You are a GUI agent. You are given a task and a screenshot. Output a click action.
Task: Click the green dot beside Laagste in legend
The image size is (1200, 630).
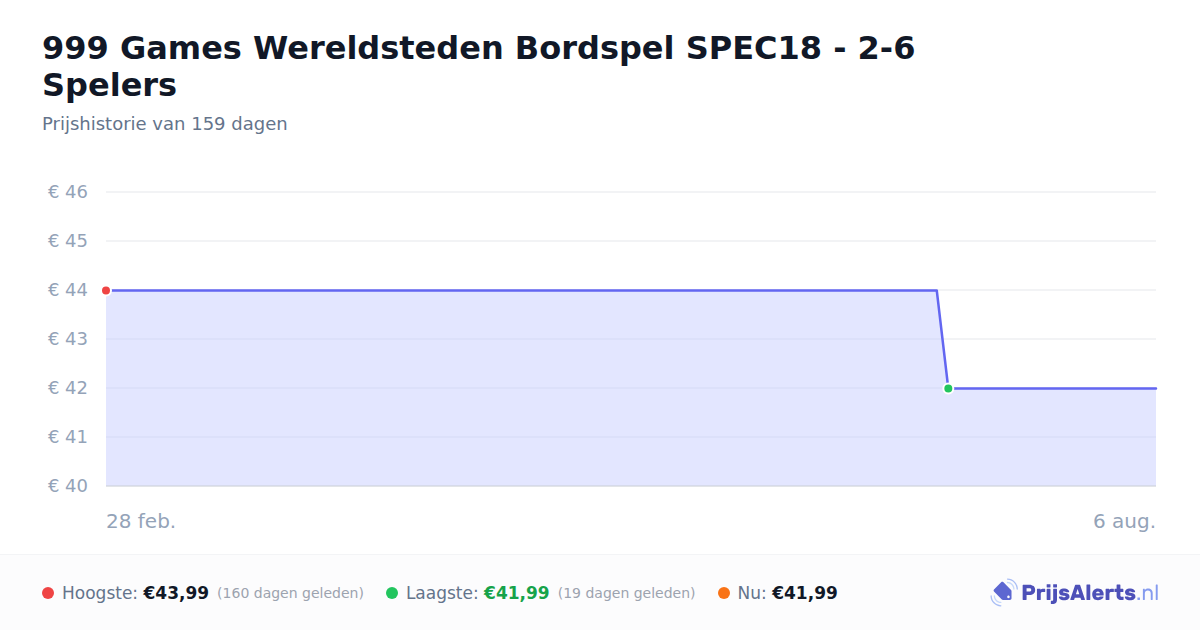(392, 593)
